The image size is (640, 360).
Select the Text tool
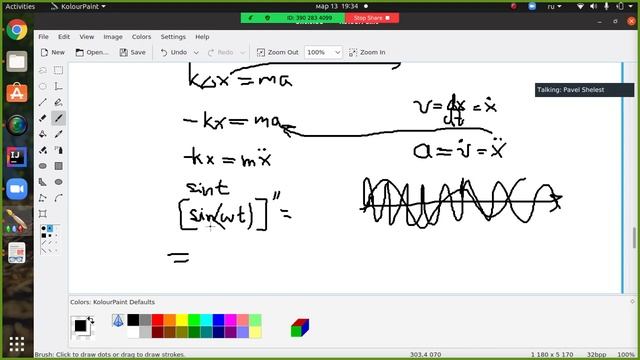[x=58, y=86]
